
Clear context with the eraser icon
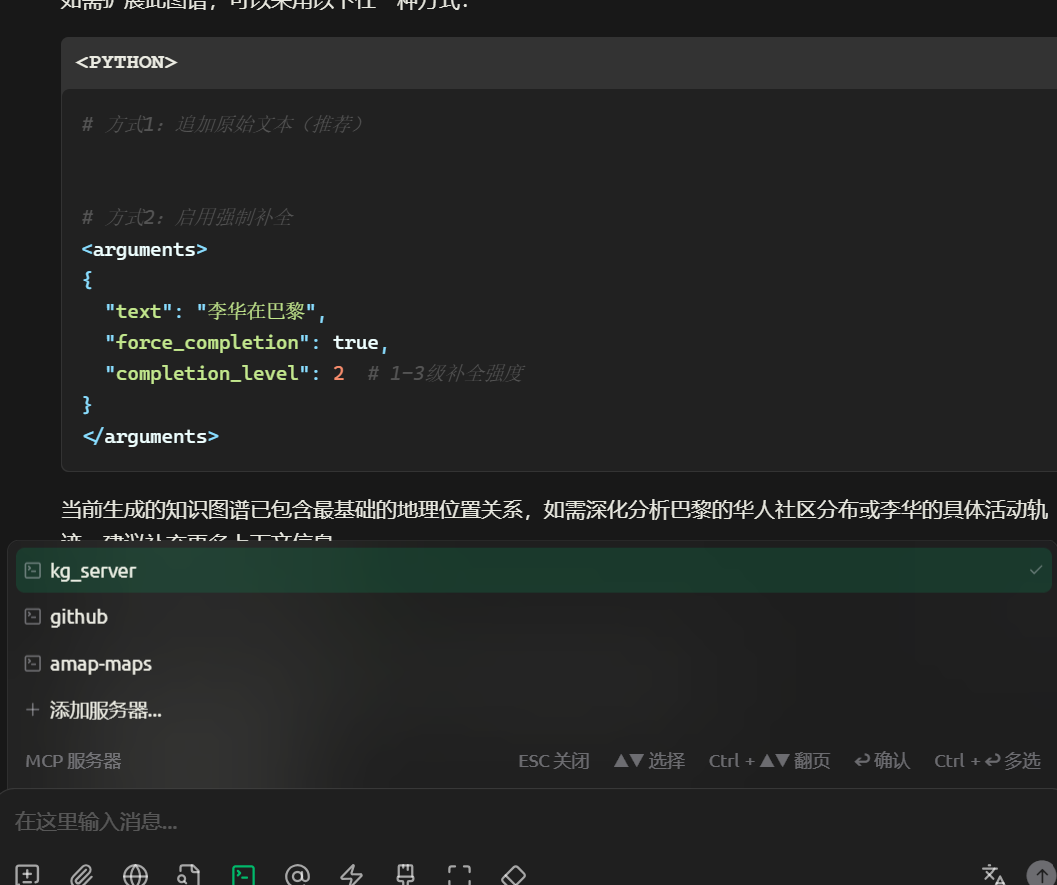pyautogui.click(x=513, y=874)
